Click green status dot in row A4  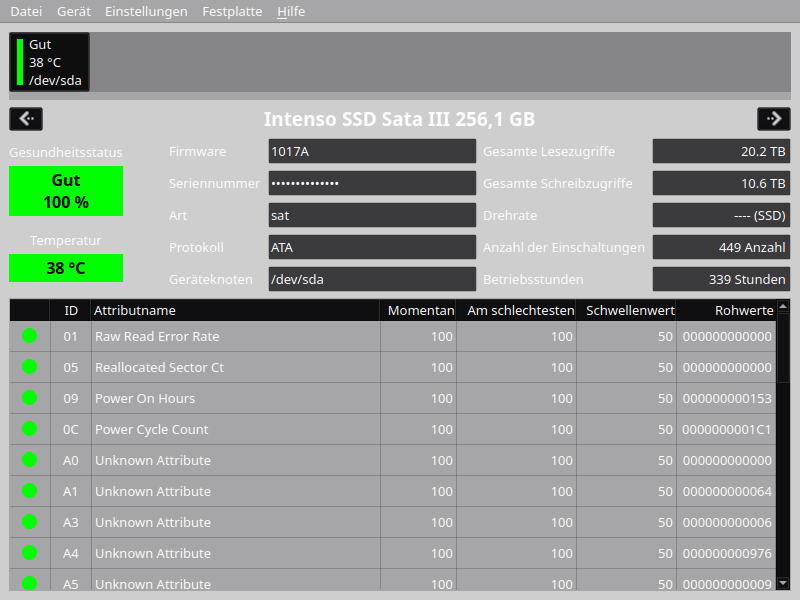[30, 553]
